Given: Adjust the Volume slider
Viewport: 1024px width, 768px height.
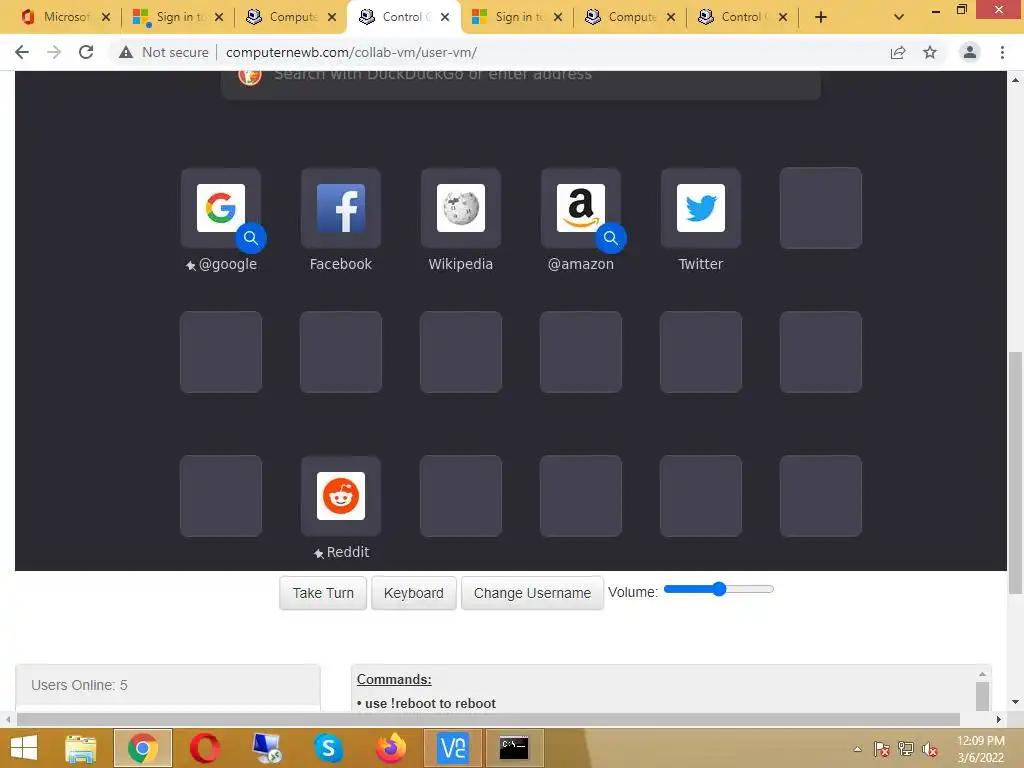Looking at the screenshot, I should coord(718,589).
